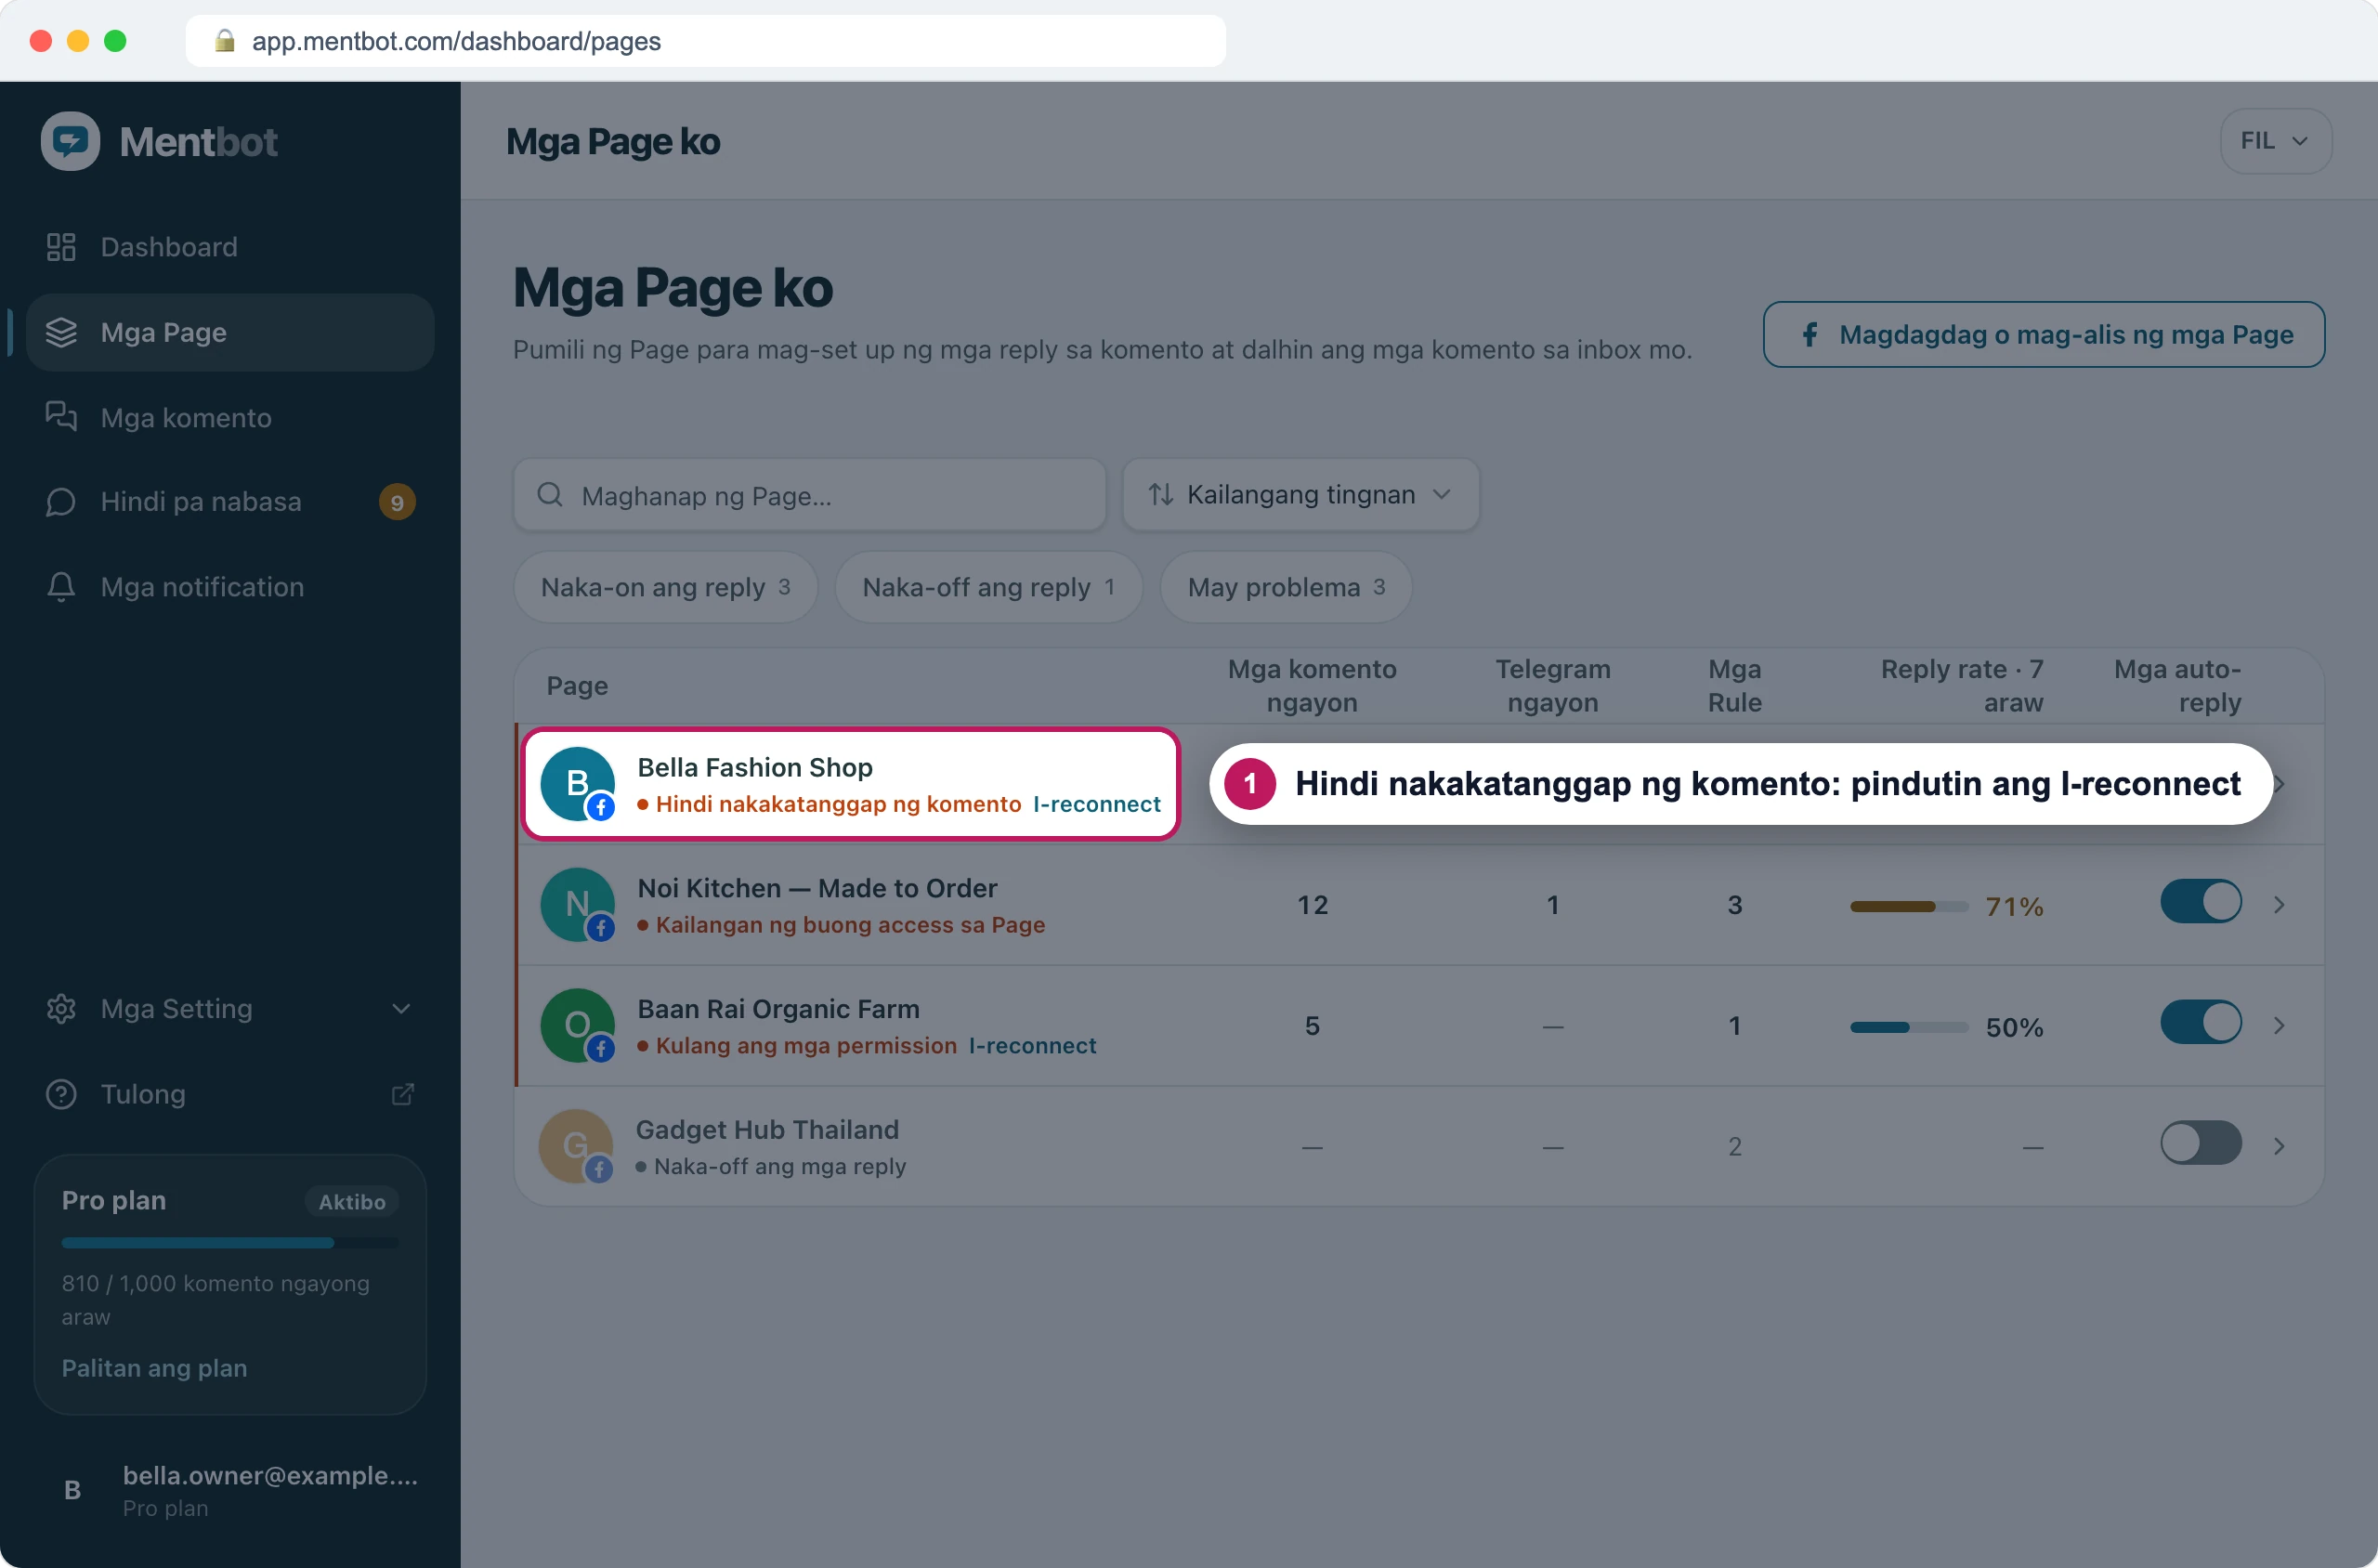The width and height of the screenshot is (2378, 1568).
Task: Turn off auto-reply for Noi Kitchen
Action: 2200,902
